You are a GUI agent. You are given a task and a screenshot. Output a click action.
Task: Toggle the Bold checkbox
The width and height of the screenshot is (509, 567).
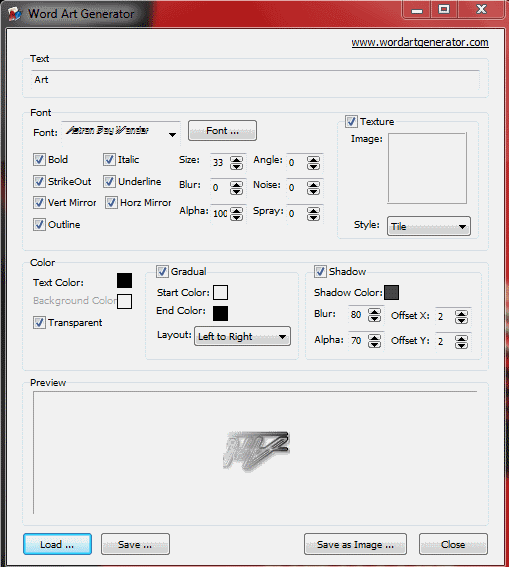[x=39, y=159]
